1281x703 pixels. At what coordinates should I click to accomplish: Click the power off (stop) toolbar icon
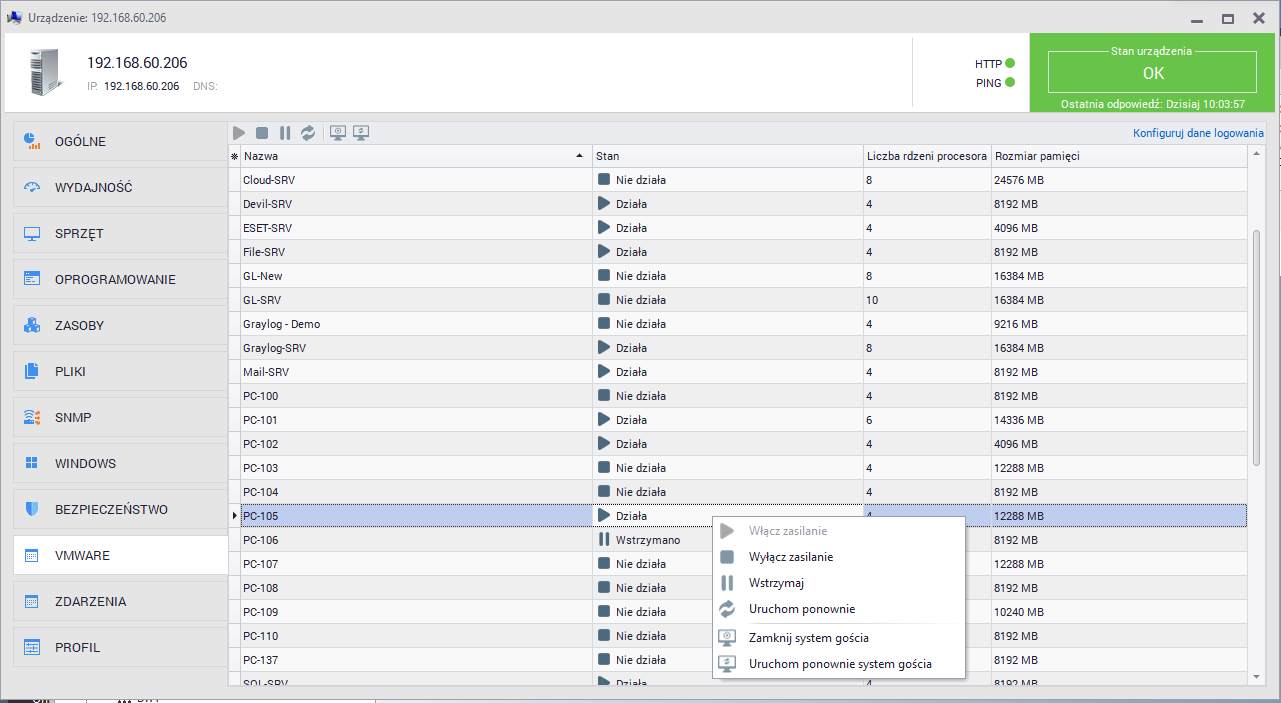[x=262, y=133]
